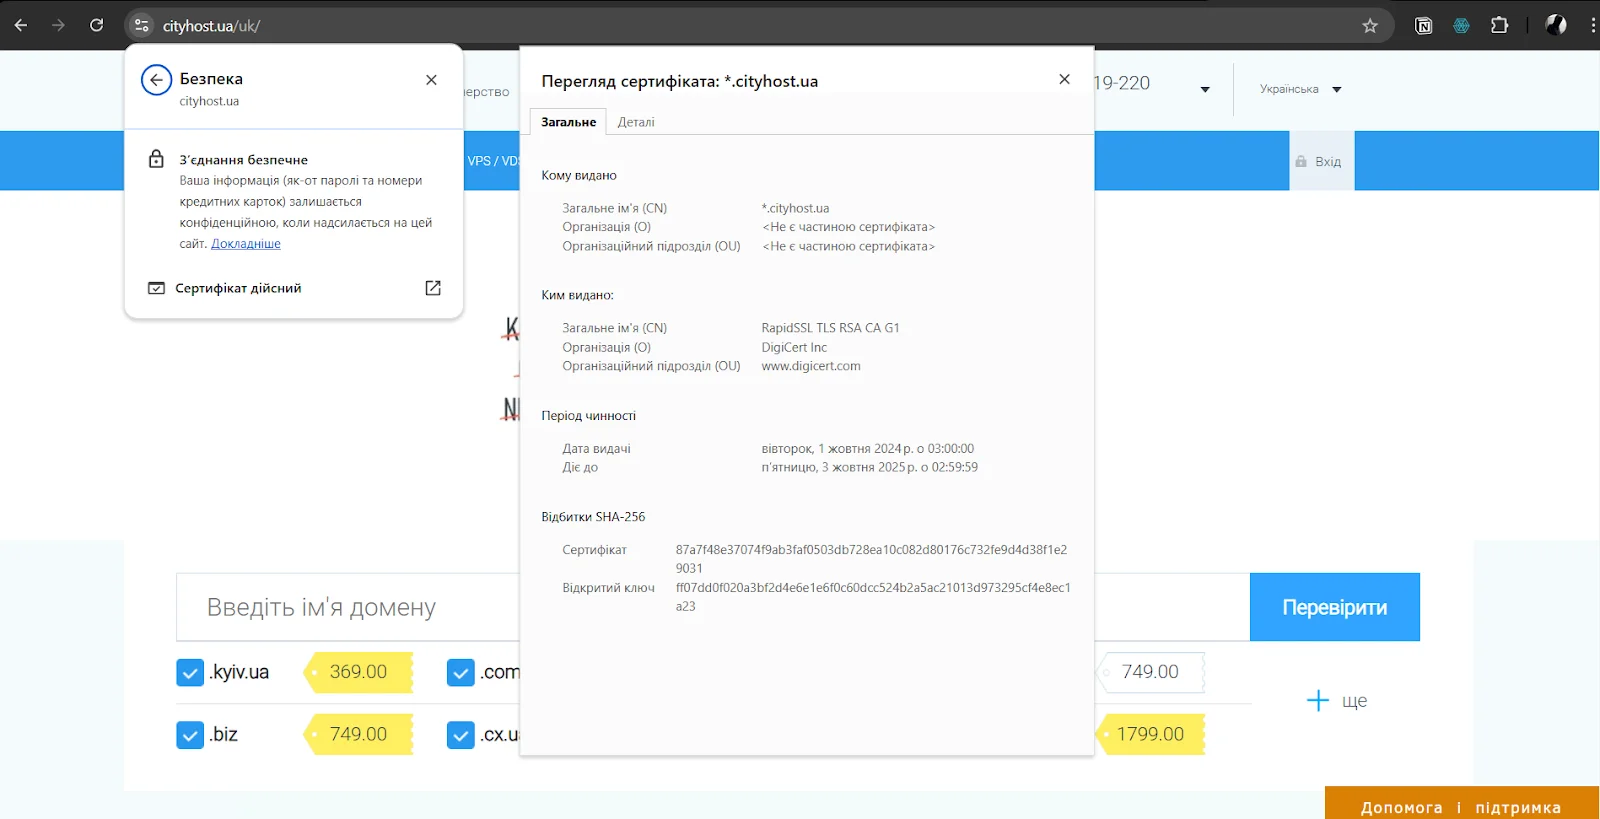Viewport: 1600px width, 819px height.
Task: Click the ще link
Action: tap(1354, 701)
